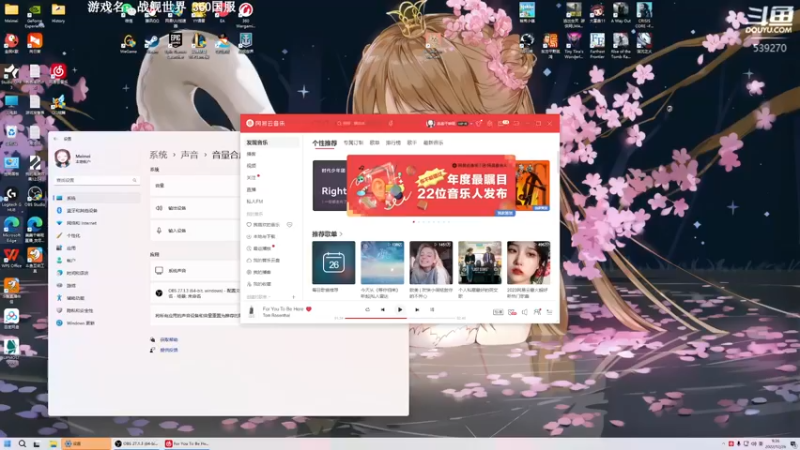Switch to mini mode icon in title bar

(x=516, y=123)
